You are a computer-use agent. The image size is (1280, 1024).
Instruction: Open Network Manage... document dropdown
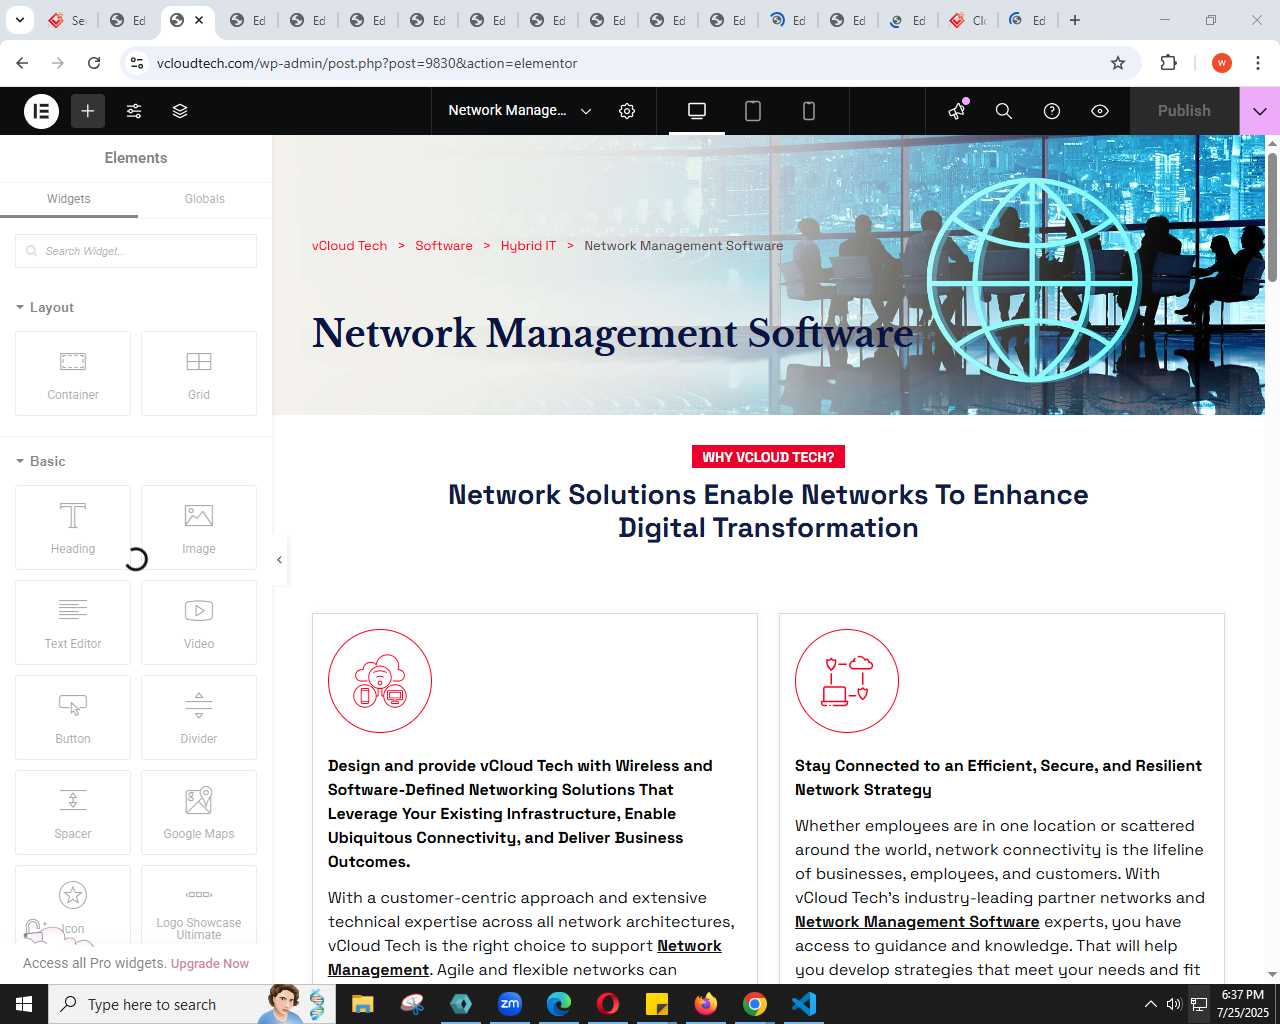[x=520, y=111]
